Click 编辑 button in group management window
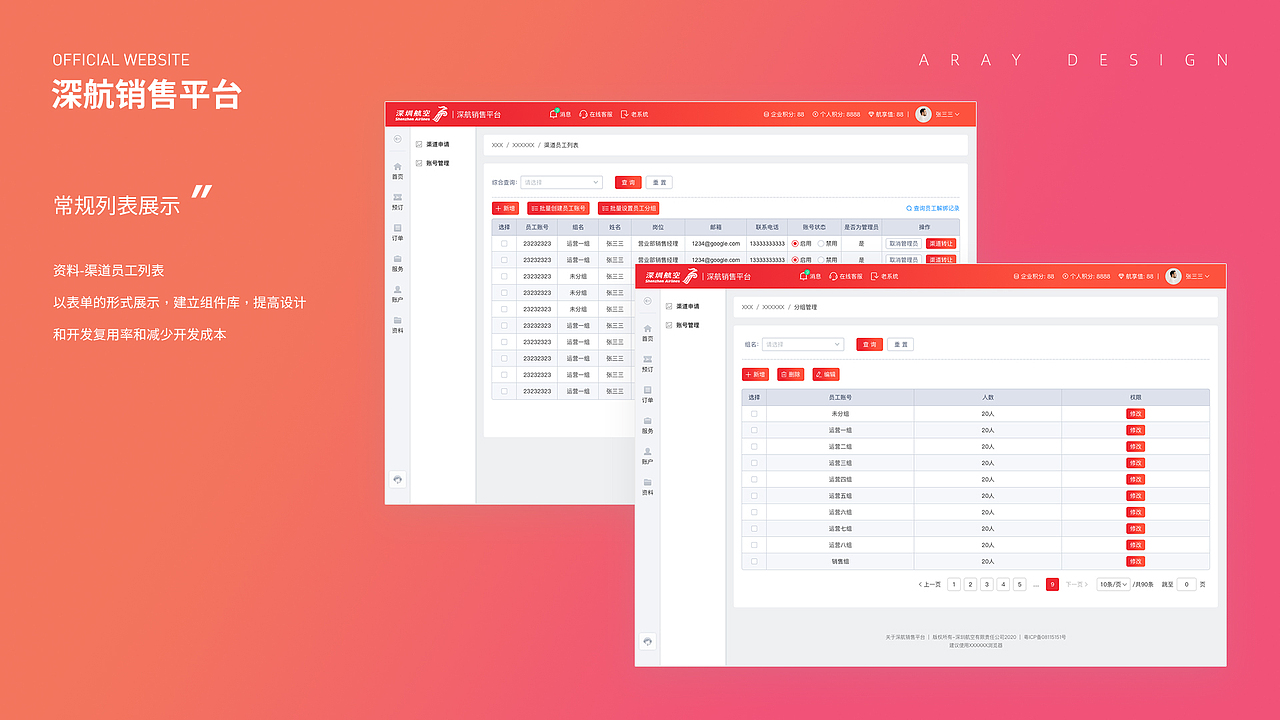 pos(826,374)
